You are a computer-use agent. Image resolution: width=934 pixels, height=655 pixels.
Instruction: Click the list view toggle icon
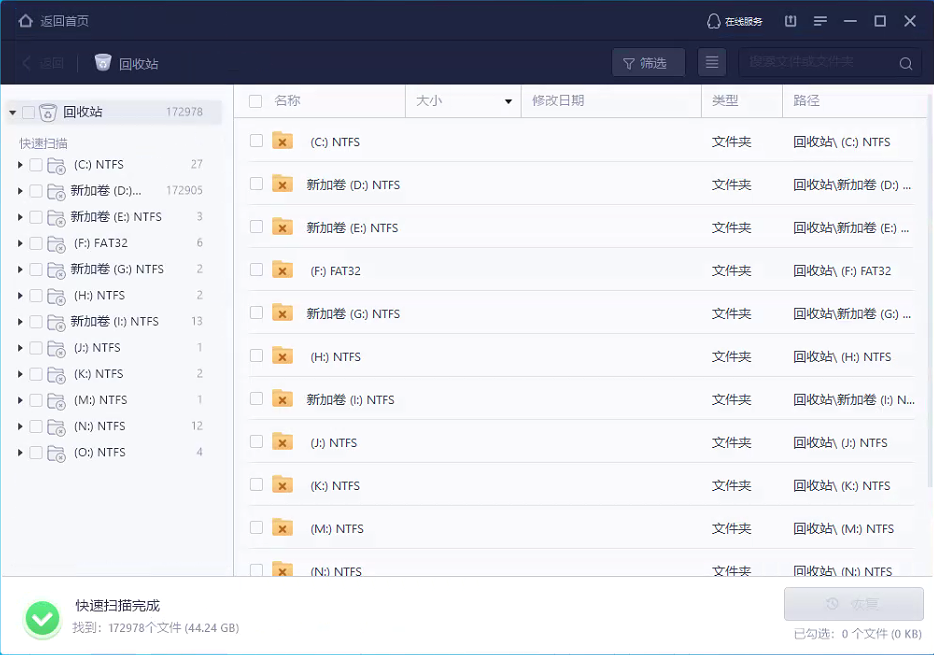point(712,63)
